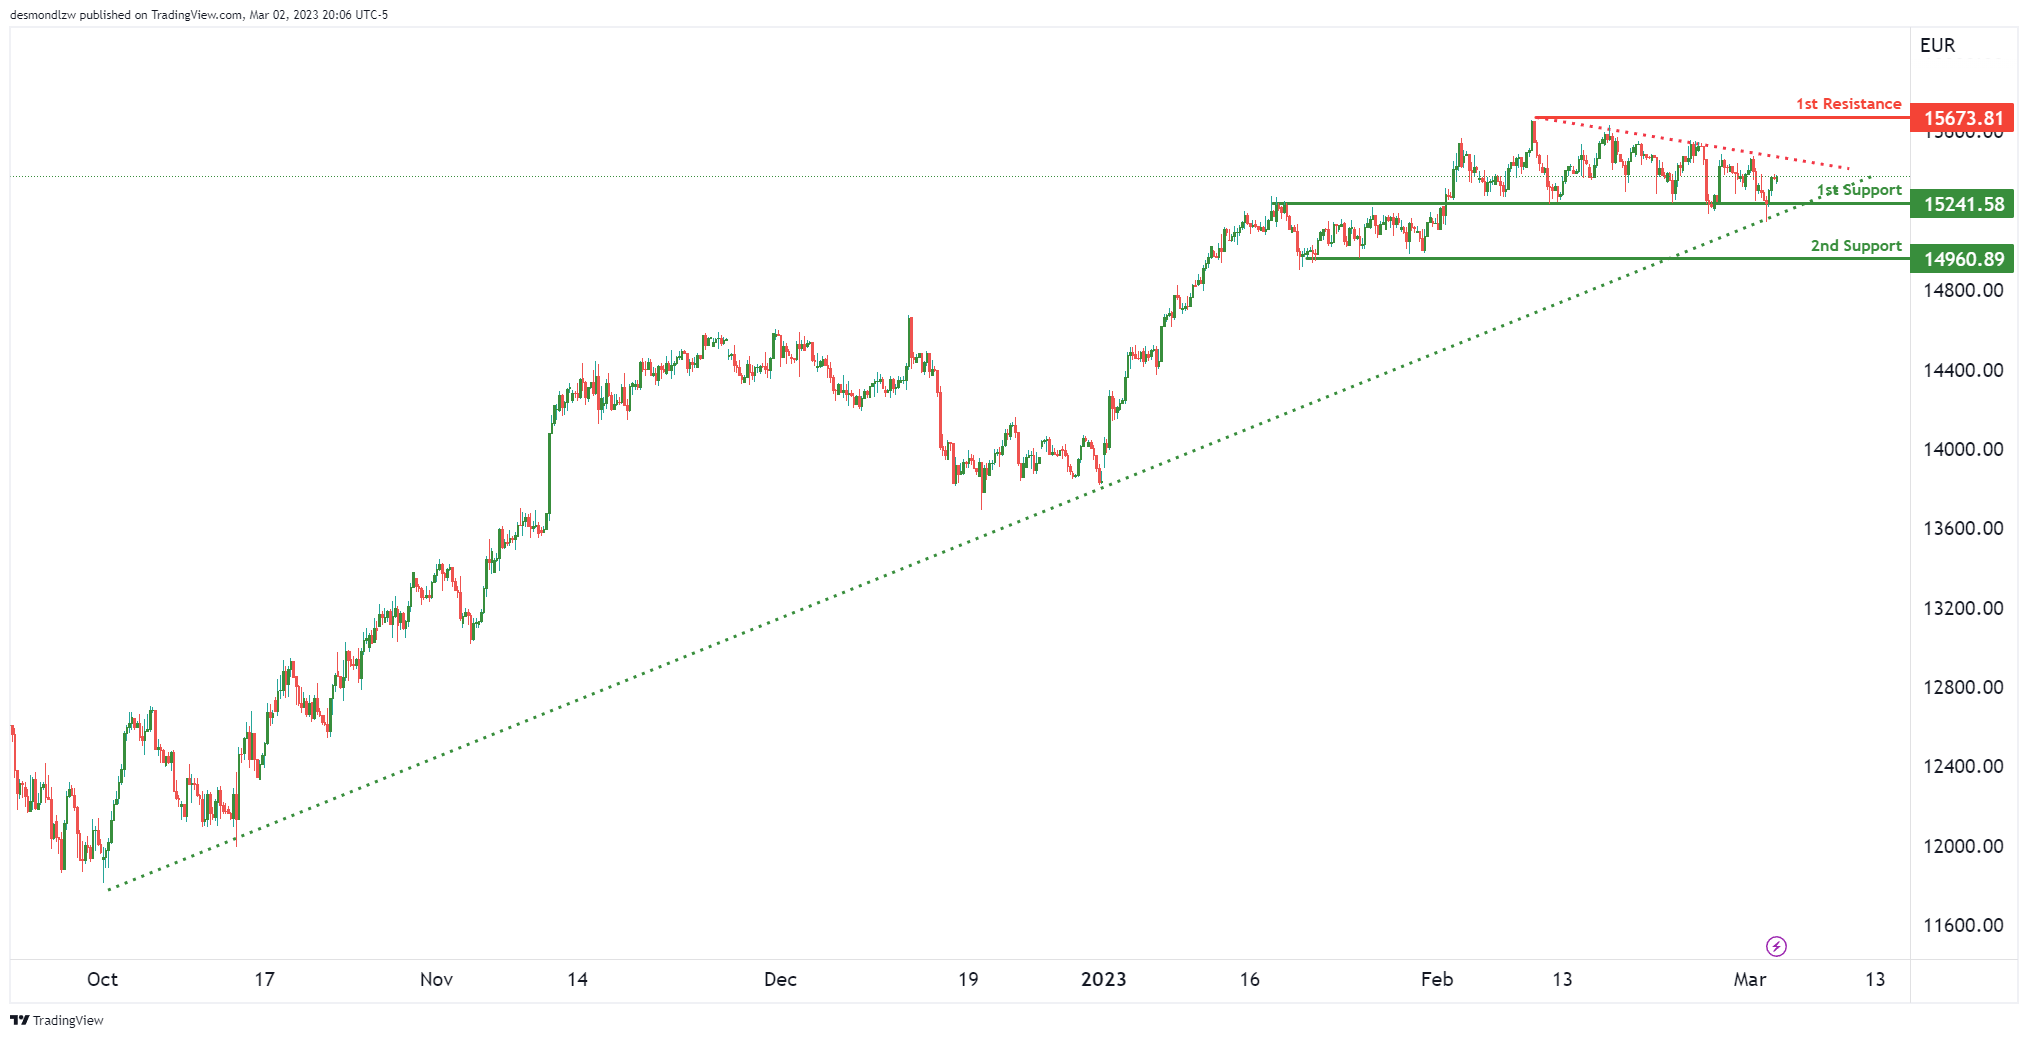Click the Dec label on time axis
Screen dimensions: 2028x1038
click(780, 980)
